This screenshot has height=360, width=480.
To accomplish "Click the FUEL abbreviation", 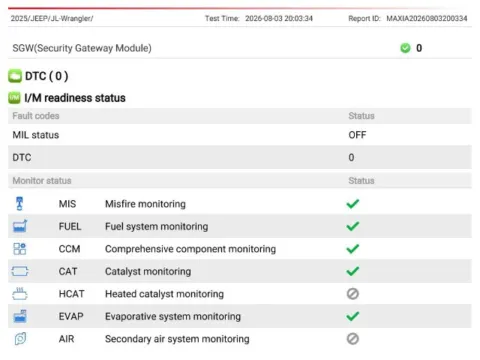I will [70, 226].
